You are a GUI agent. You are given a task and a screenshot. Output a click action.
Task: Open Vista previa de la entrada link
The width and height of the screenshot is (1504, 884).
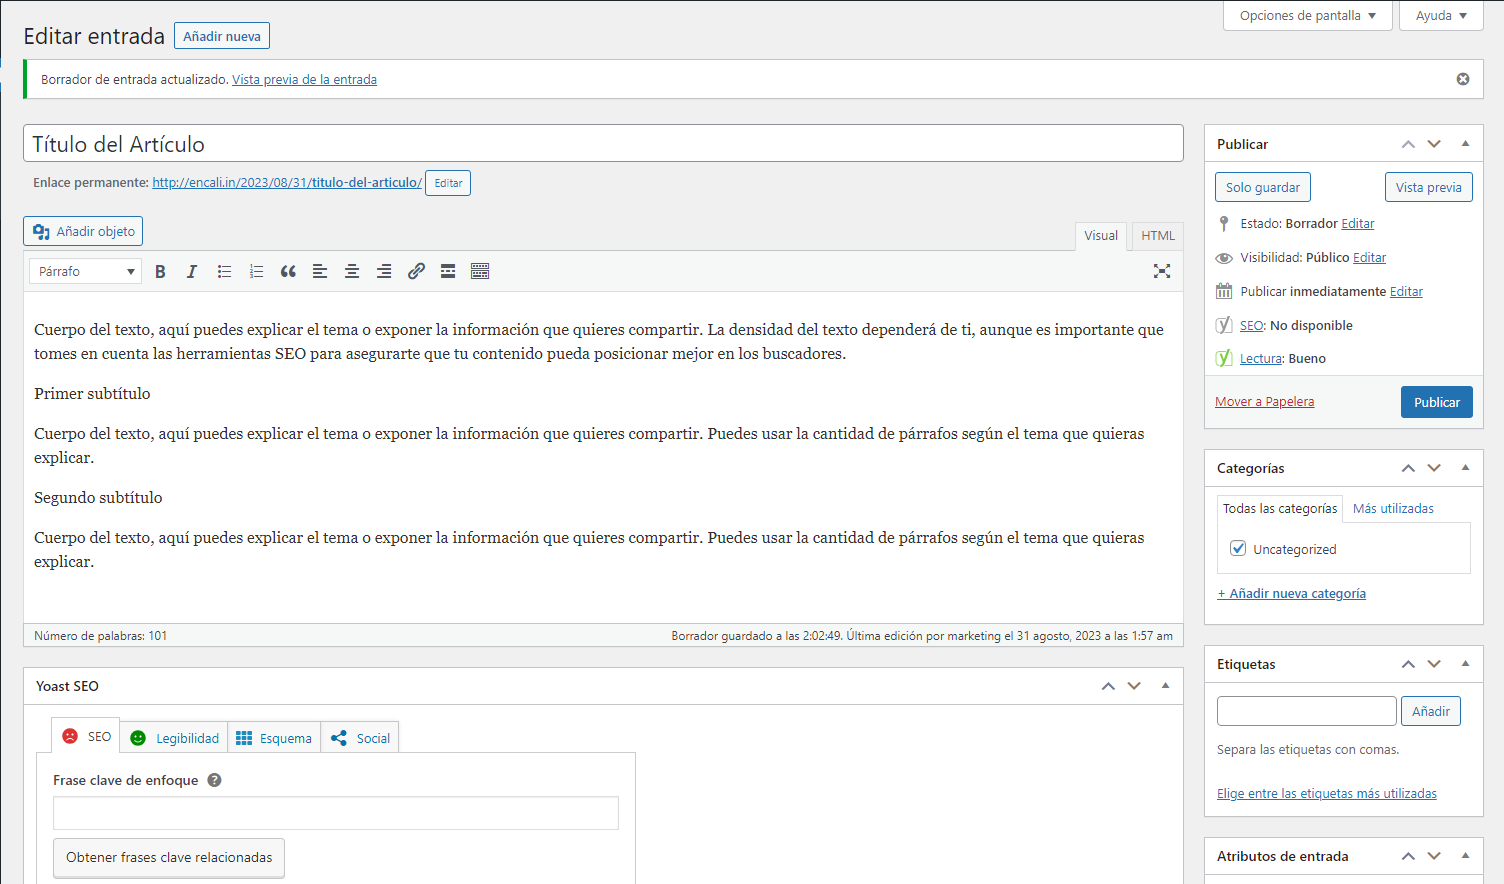pyautogui.click(x=304, y=79)
